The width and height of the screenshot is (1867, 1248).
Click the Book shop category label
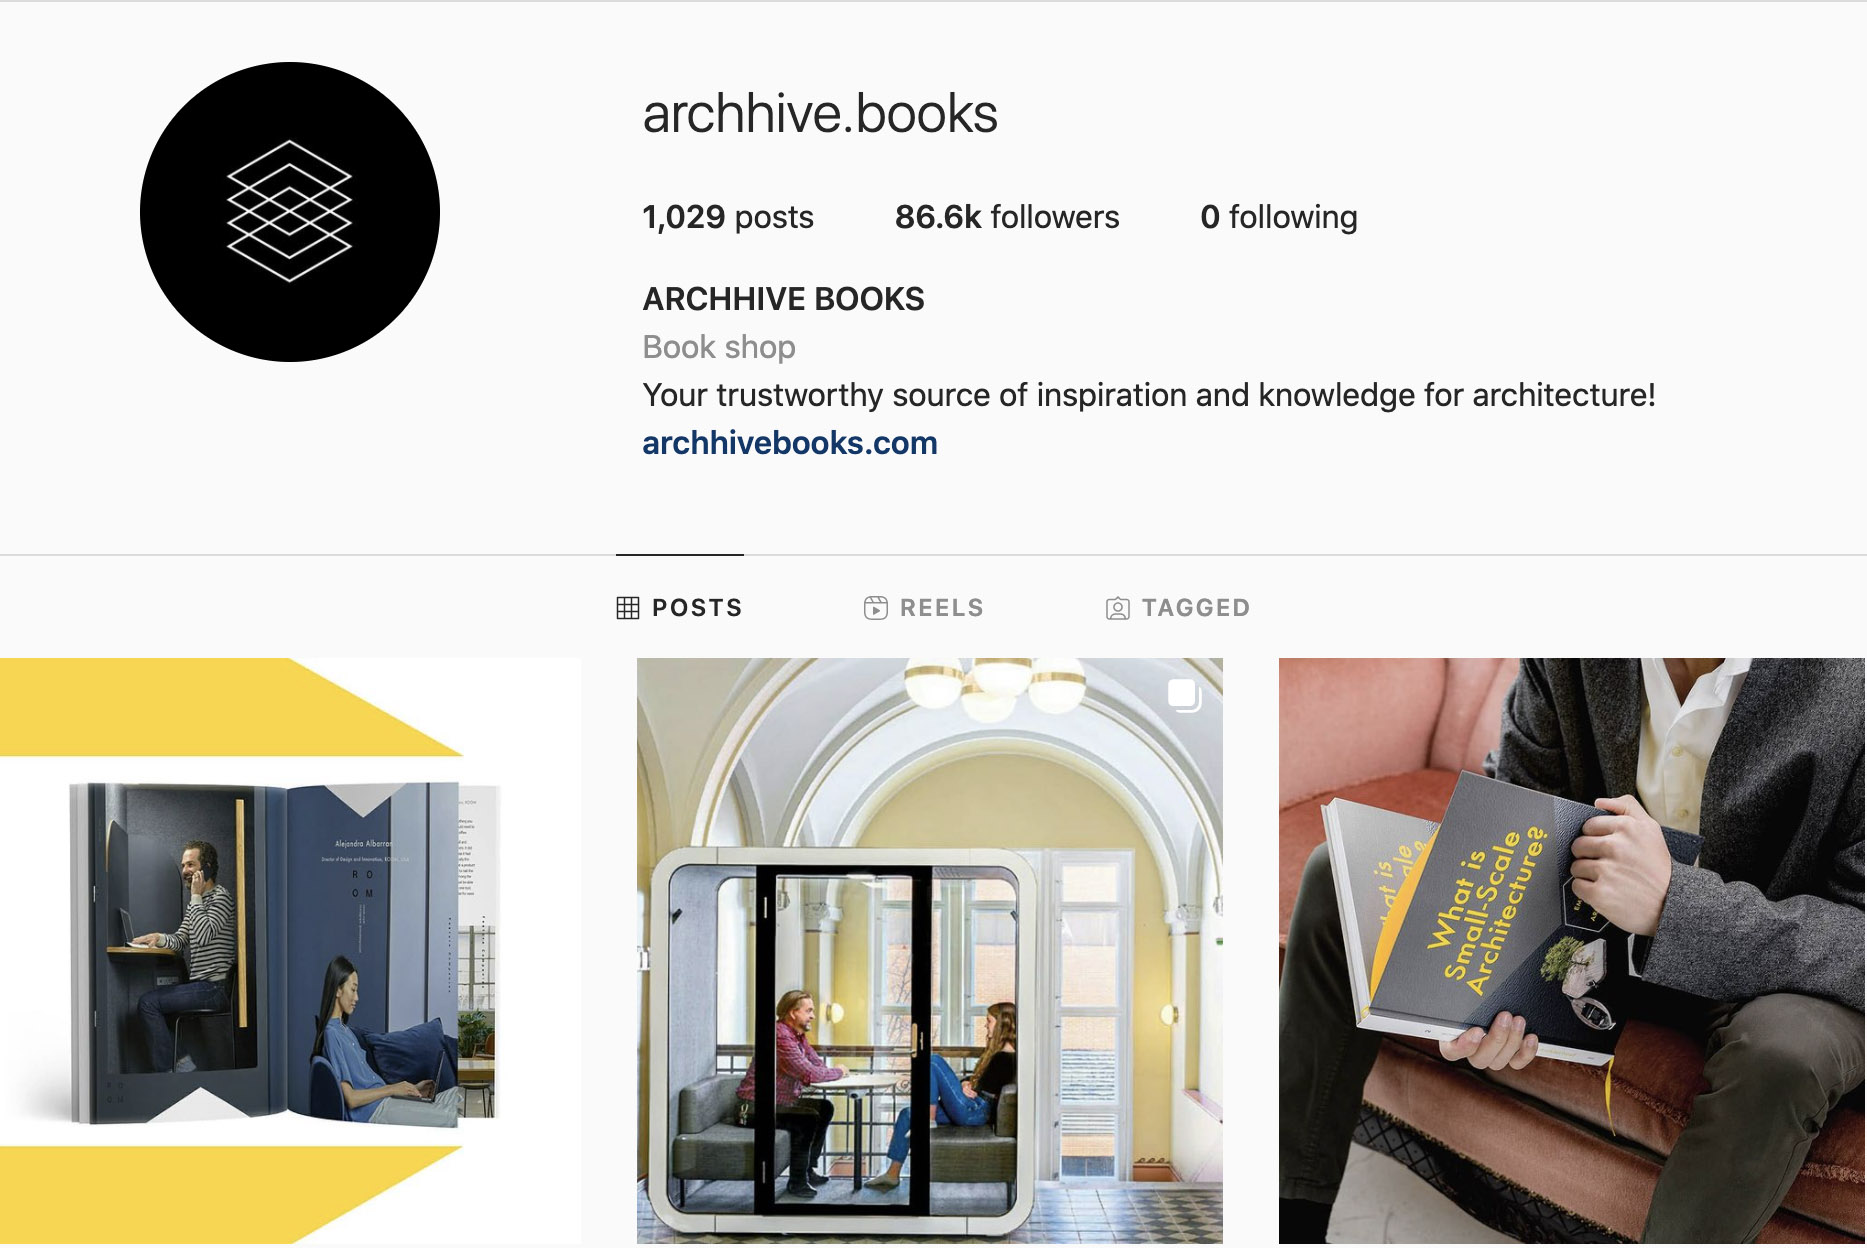[x=719, y=347]
